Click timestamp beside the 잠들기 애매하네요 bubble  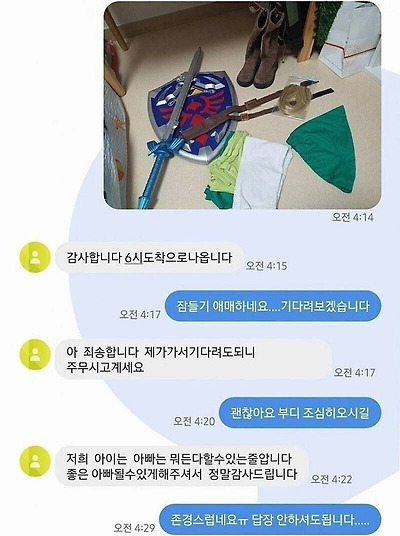(140, 314)
